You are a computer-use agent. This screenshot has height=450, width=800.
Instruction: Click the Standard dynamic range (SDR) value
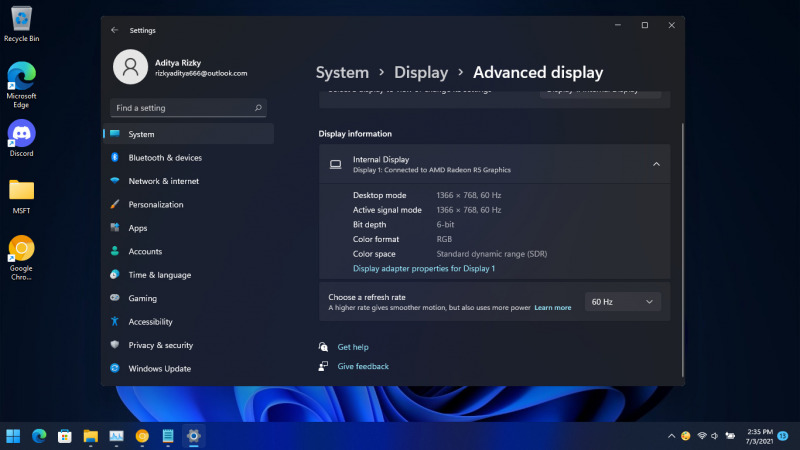[x=491, y=254]
